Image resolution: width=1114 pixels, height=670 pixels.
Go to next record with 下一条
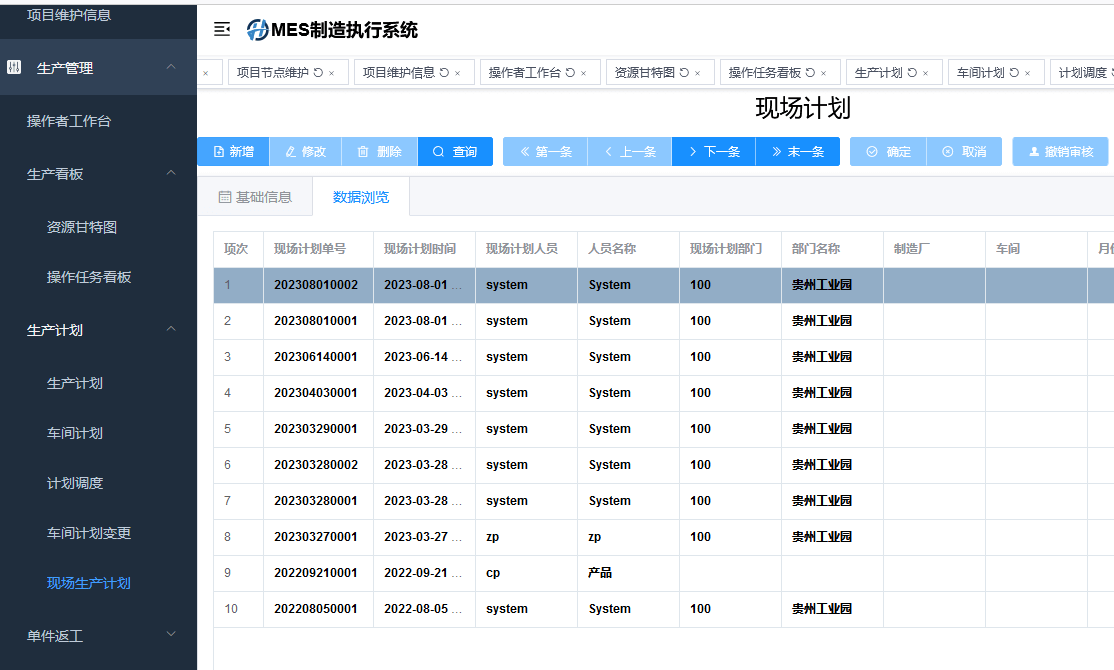click(713, 151)
